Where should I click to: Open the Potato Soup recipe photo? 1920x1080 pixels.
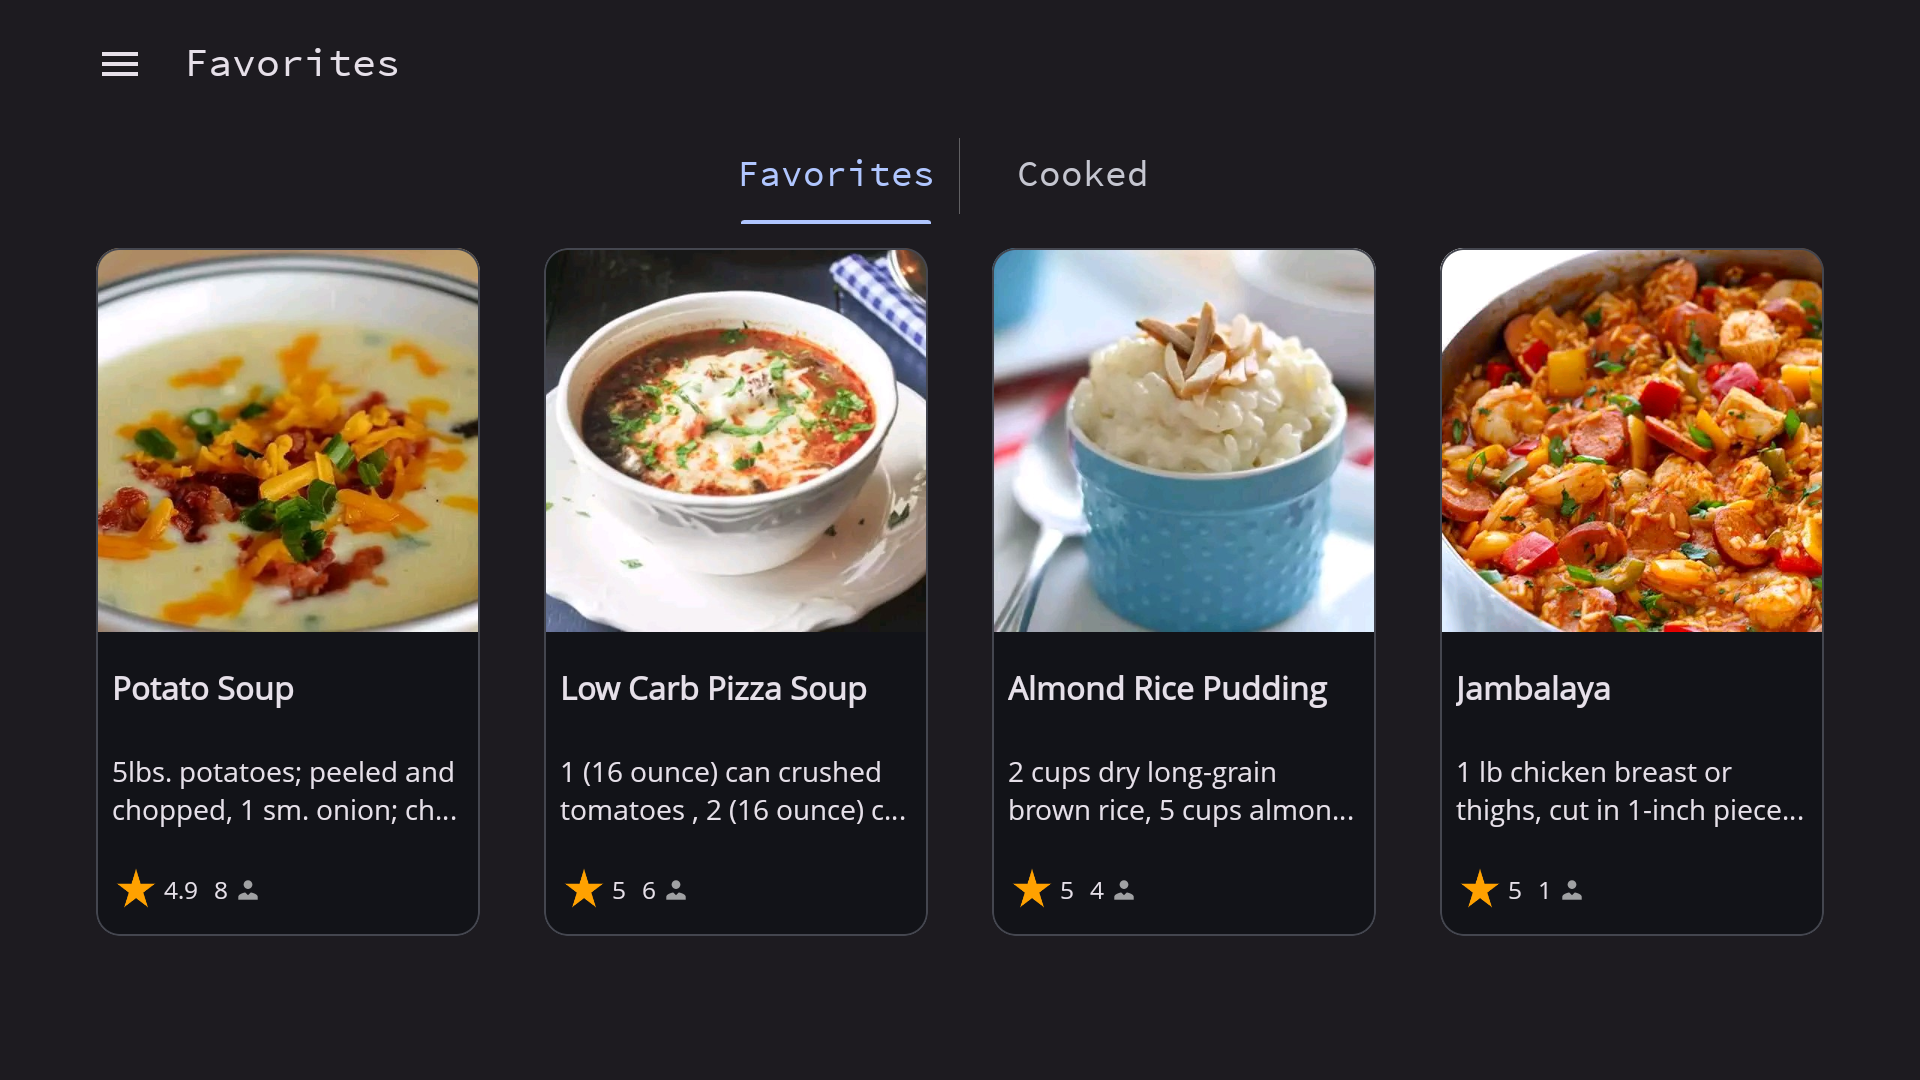click(288, 441)
